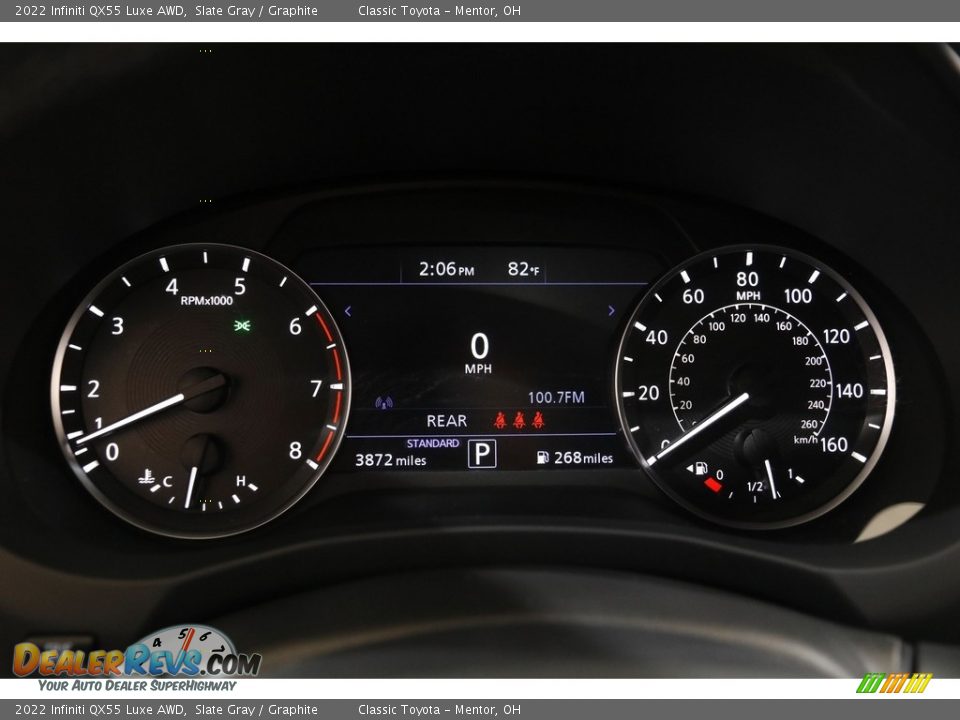
Task: Click the first red rear seatbelt icon
Action: pyautogui.click(x=500, y=420)
